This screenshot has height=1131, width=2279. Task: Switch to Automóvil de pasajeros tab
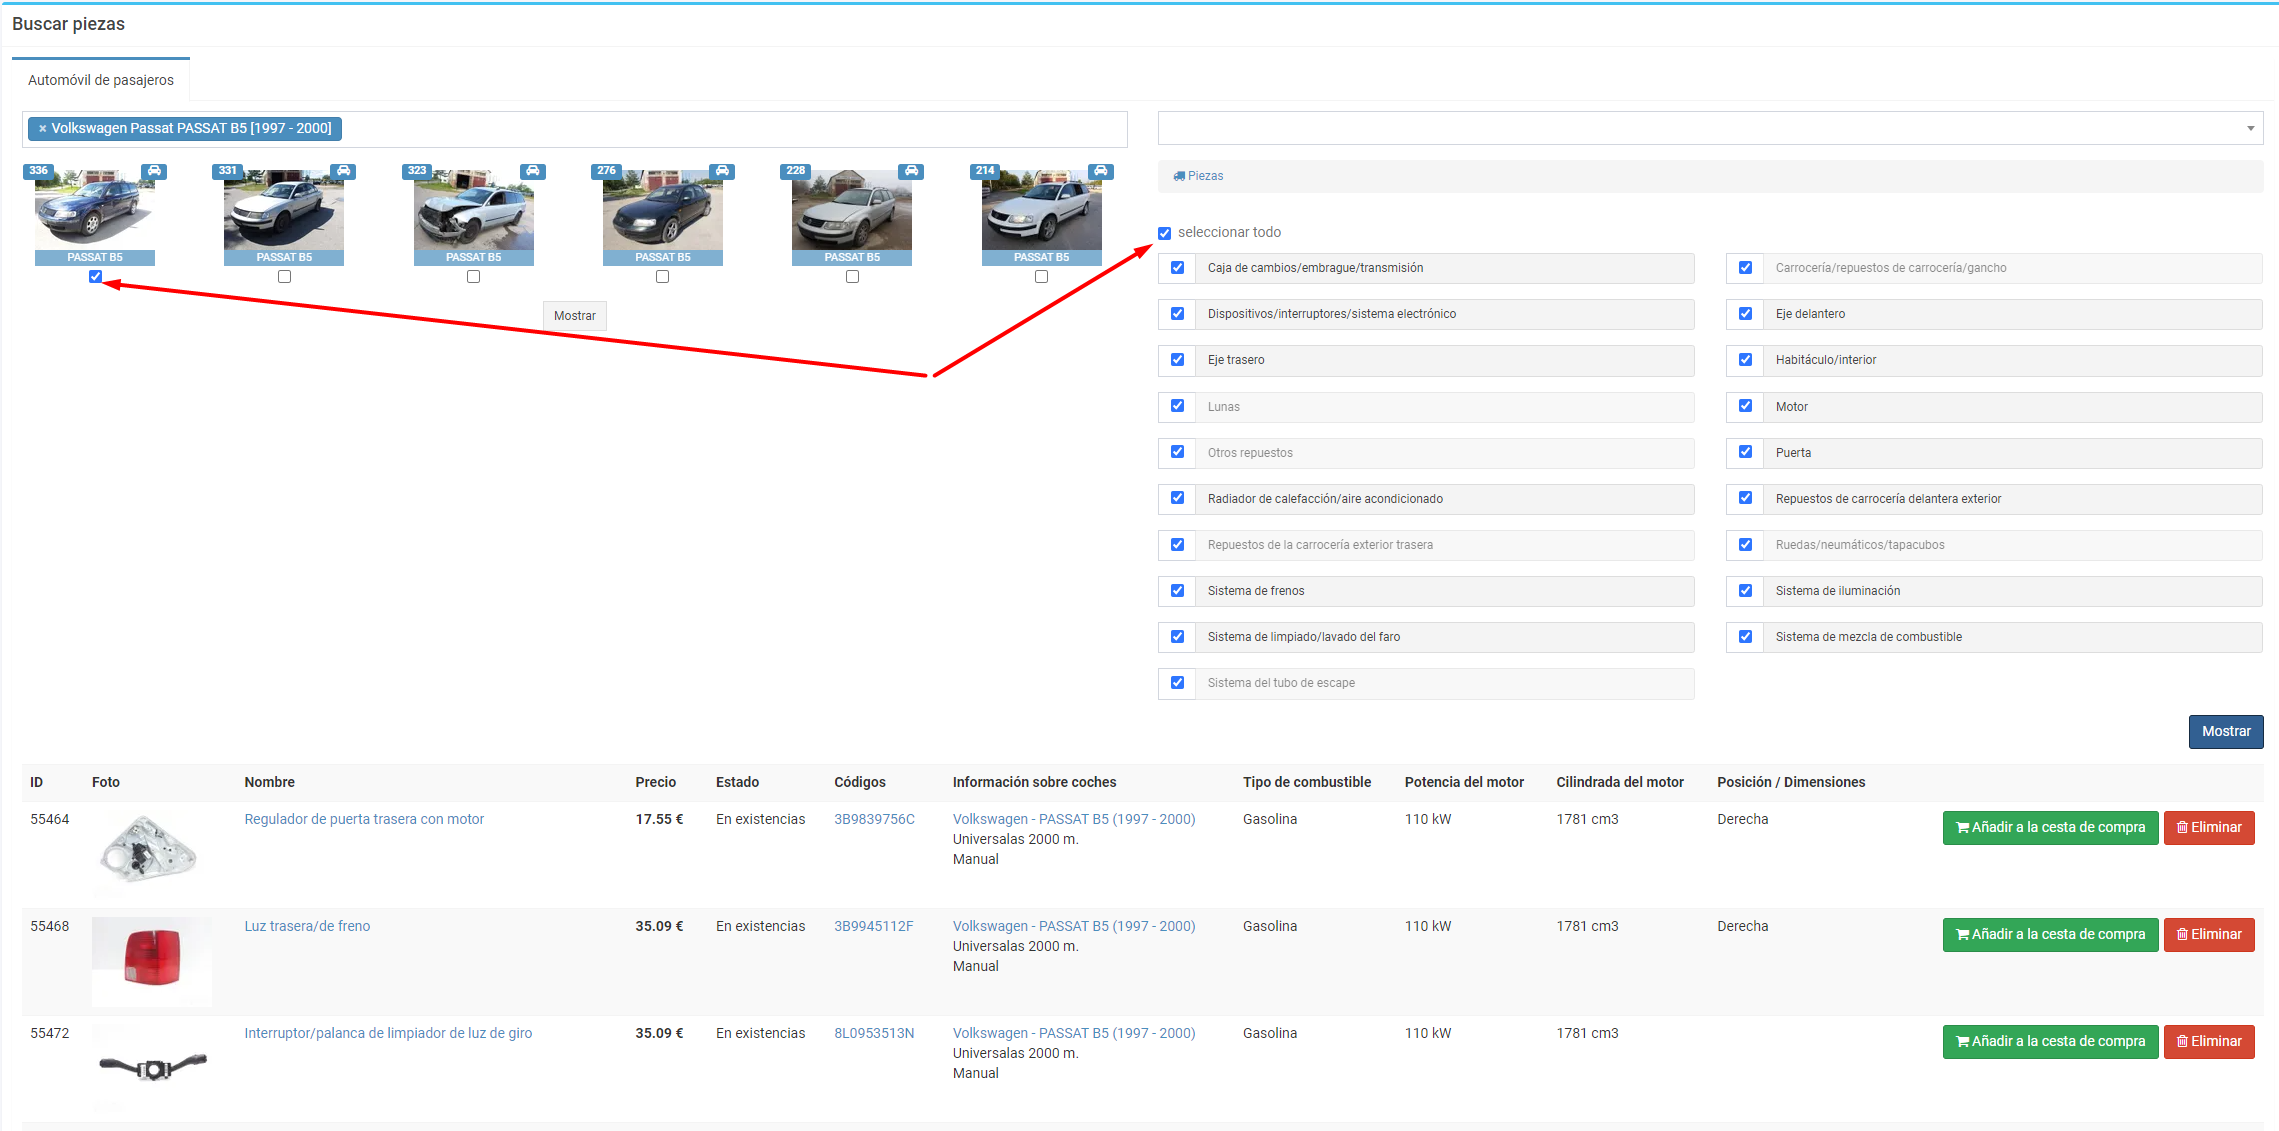pos(101,80)
